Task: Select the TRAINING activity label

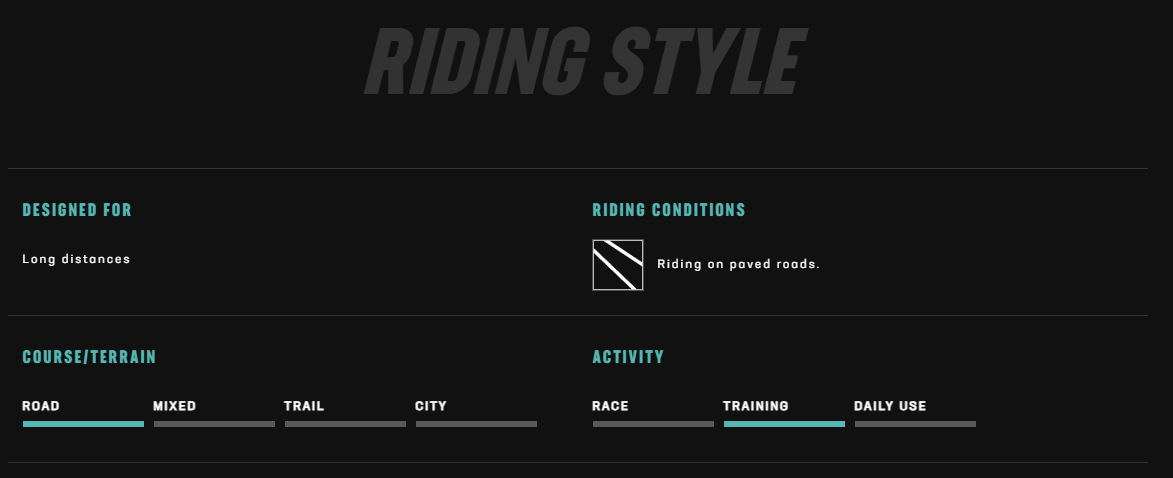Action: (x=756, y=406)
